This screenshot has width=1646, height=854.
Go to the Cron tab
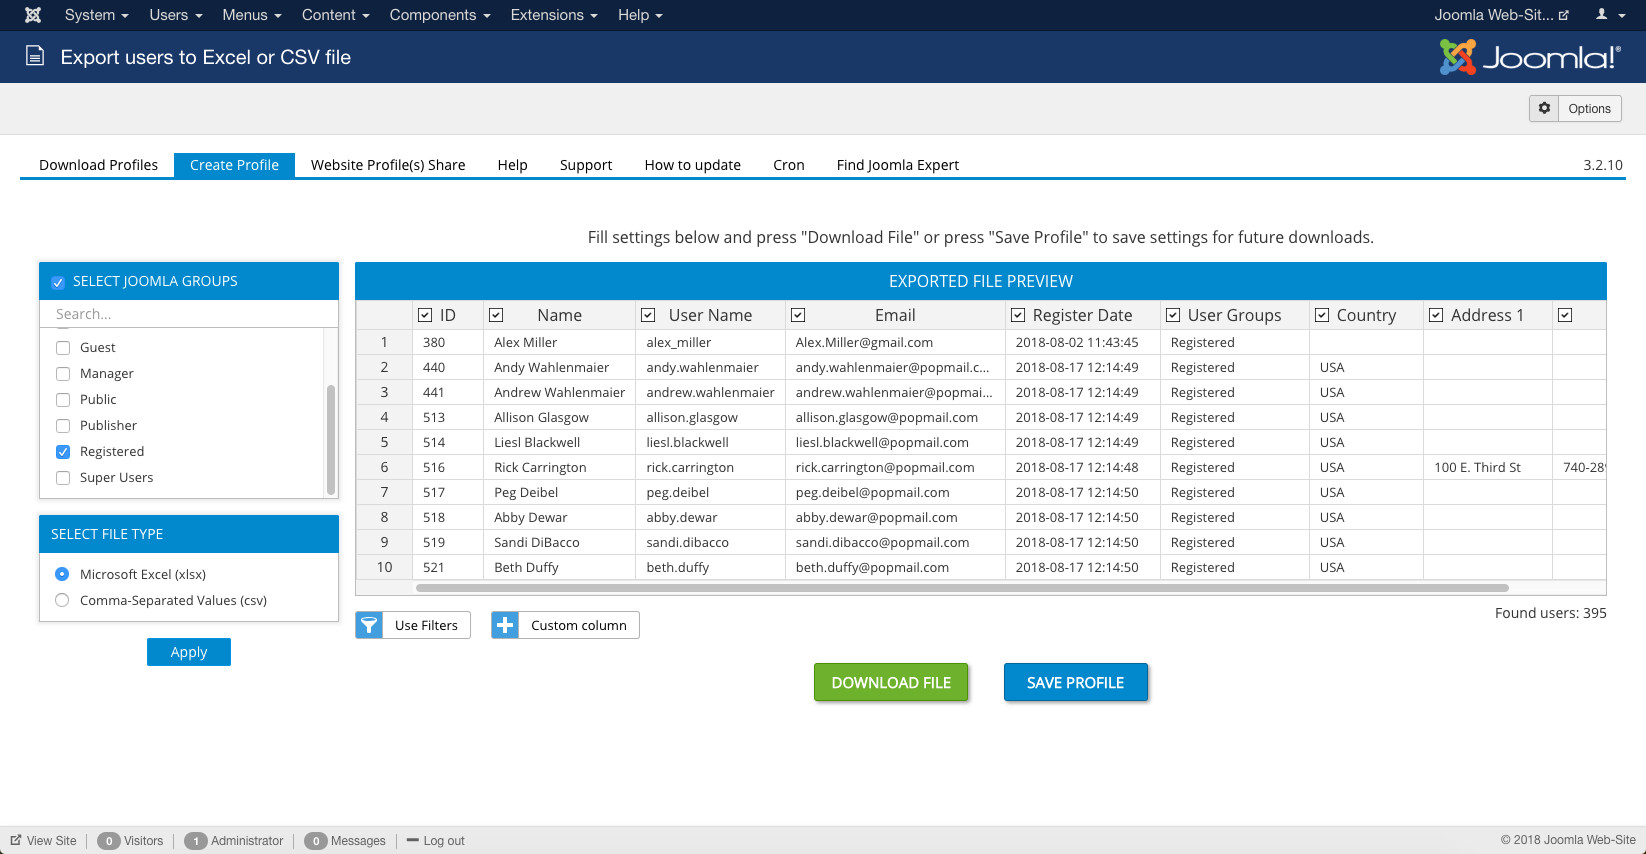[x=788, y=165]
